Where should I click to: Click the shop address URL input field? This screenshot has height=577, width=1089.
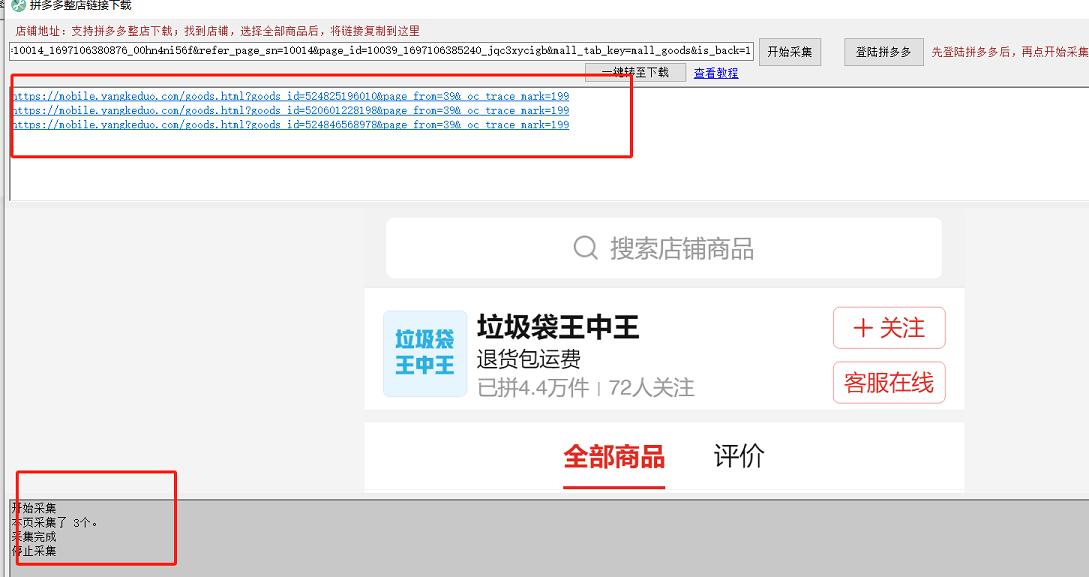[x=381, y=51]
